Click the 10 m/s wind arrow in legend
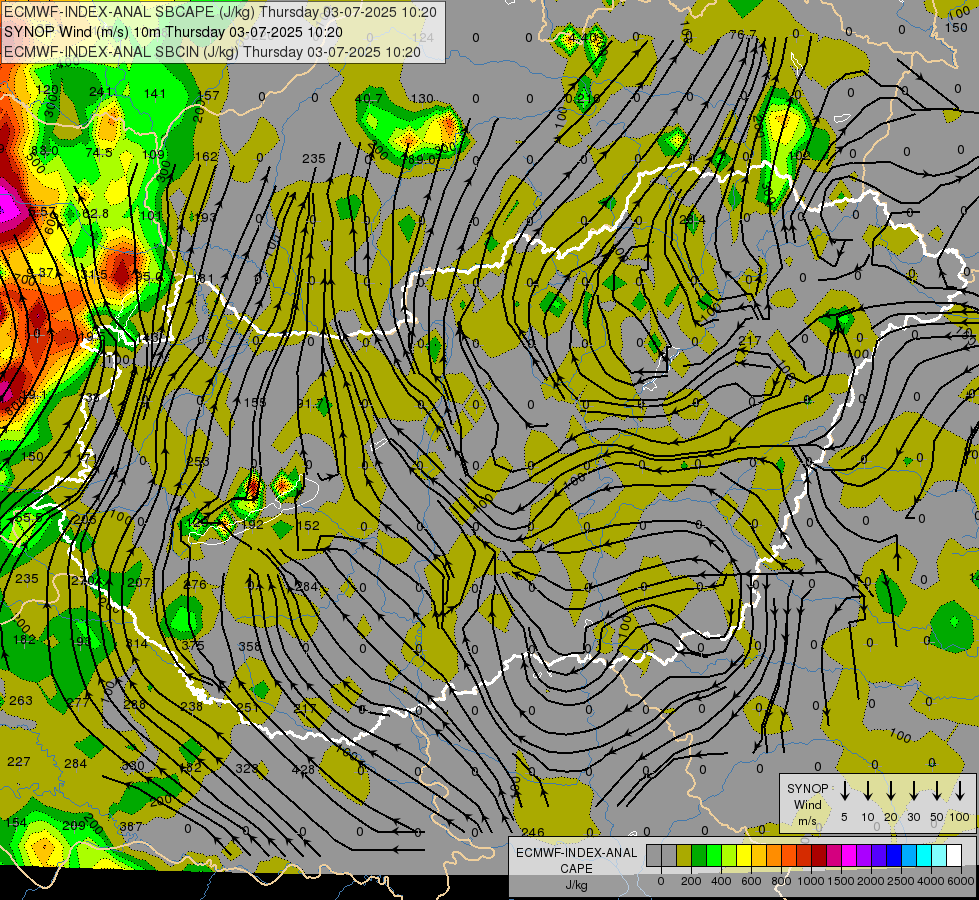This screenshot has height=900, width=979. click(867, 791)
